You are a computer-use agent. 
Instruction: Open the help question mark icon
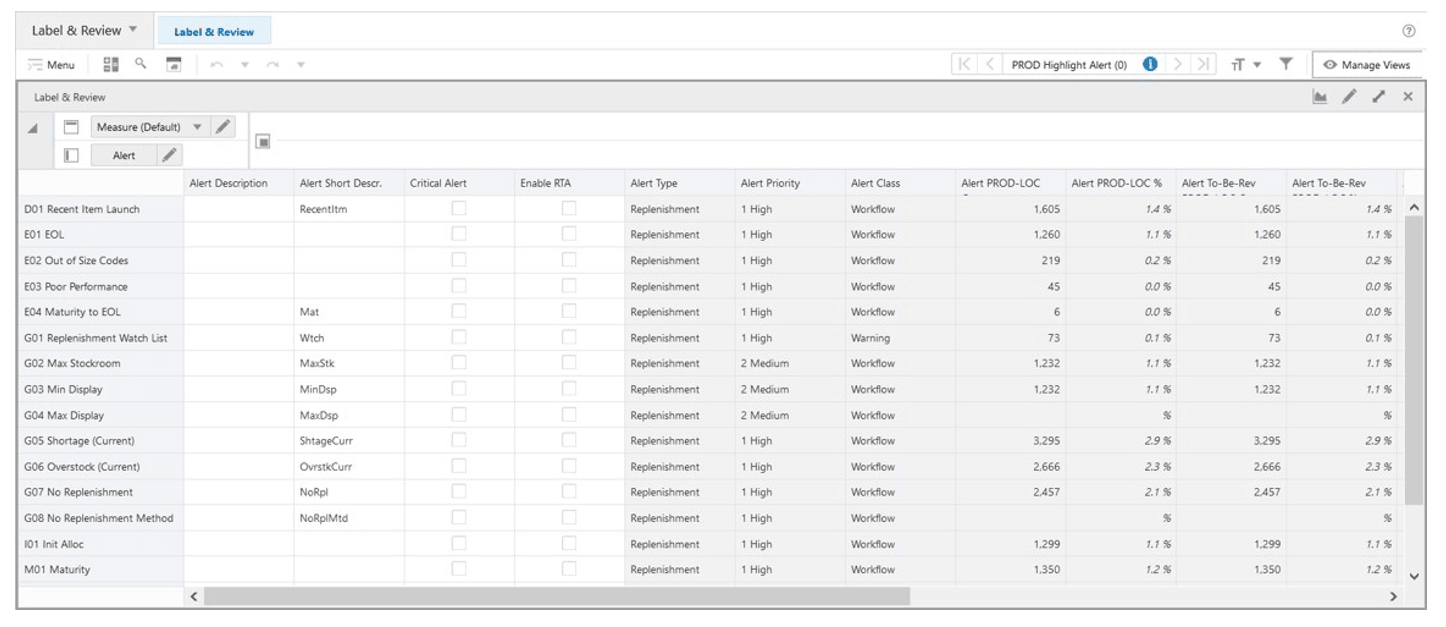pos(1409,31)
